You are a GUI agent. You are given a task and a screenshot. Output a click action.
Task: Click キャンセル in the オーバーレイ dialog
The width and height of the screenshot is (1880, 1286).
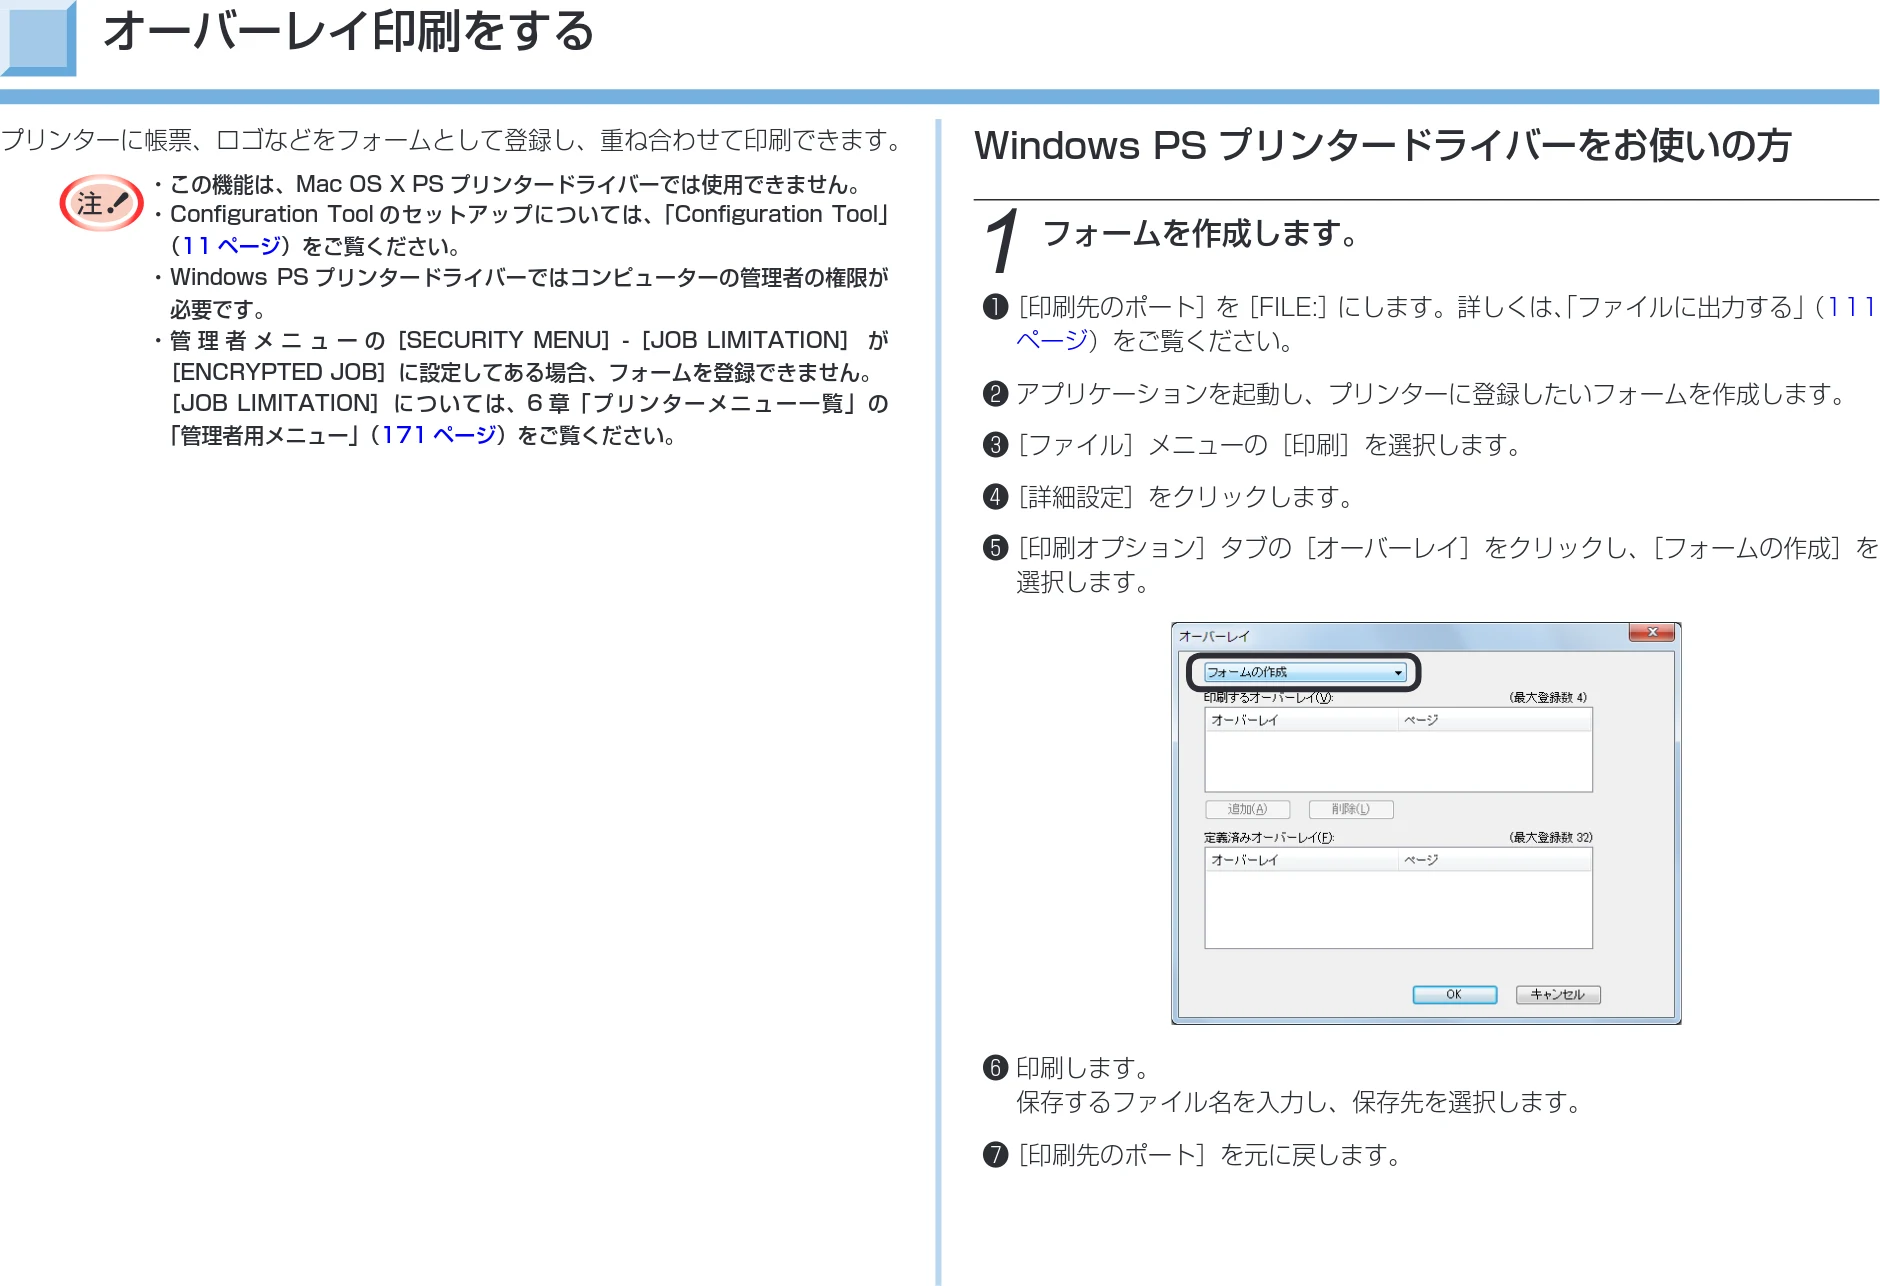pyautogui.click(x=1558, y=994)
